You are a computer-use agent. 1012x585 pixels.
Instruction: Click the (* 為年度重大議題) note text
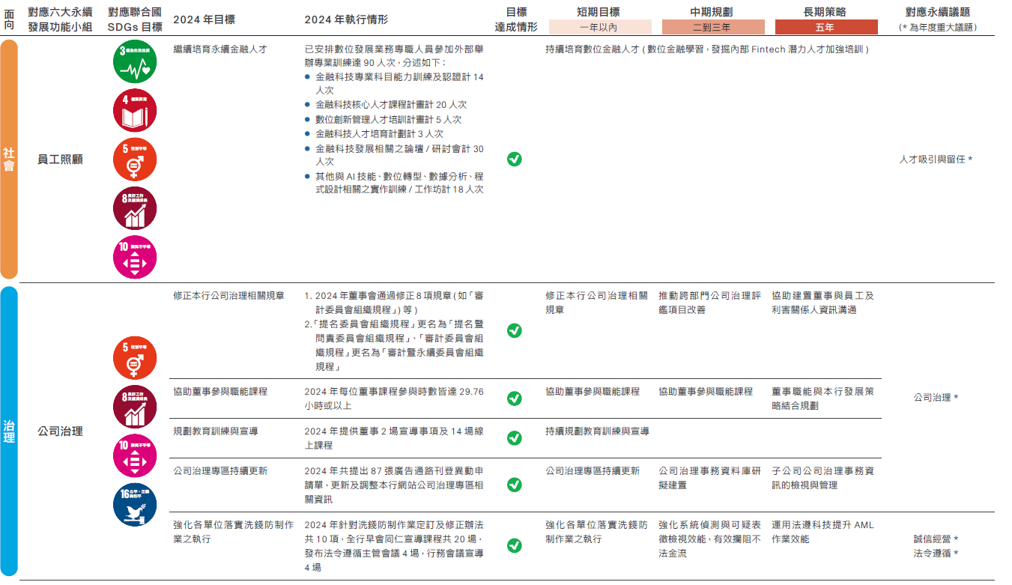pos(938,27)
